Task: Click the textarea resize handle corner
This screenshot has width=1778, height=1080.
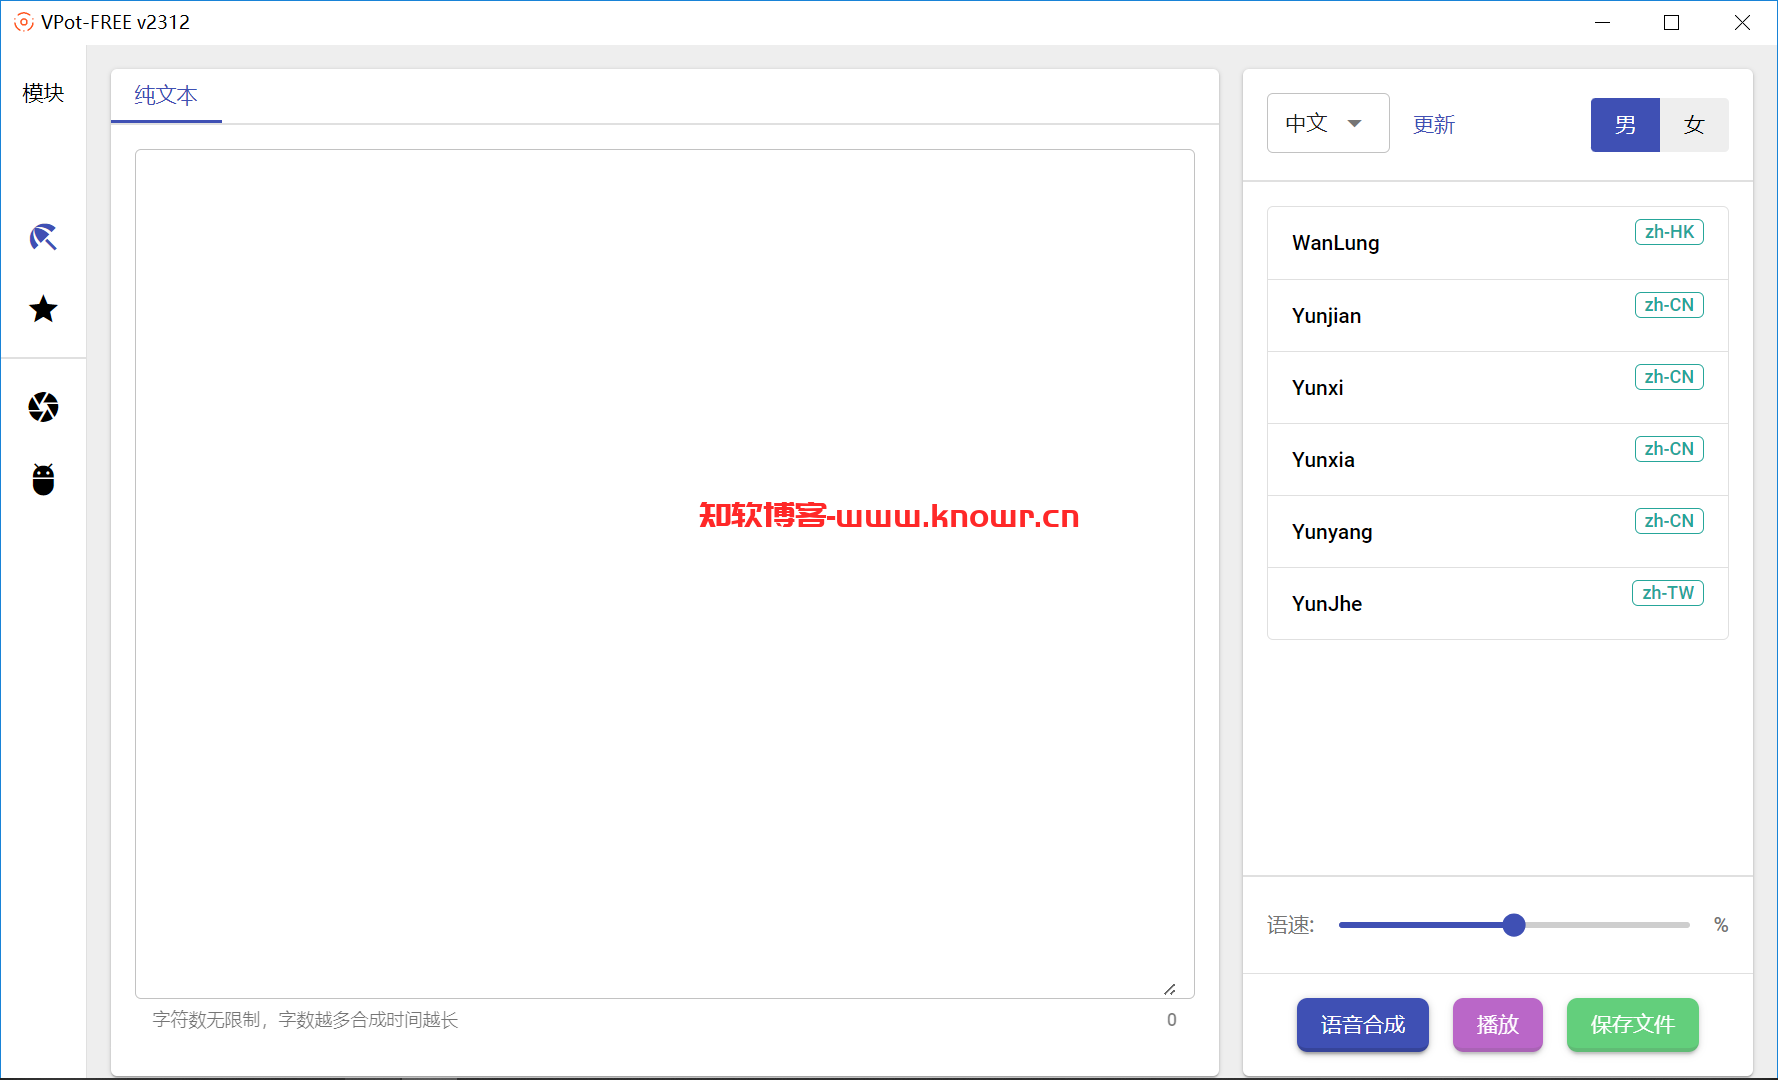Action: tap(1170, 988)
